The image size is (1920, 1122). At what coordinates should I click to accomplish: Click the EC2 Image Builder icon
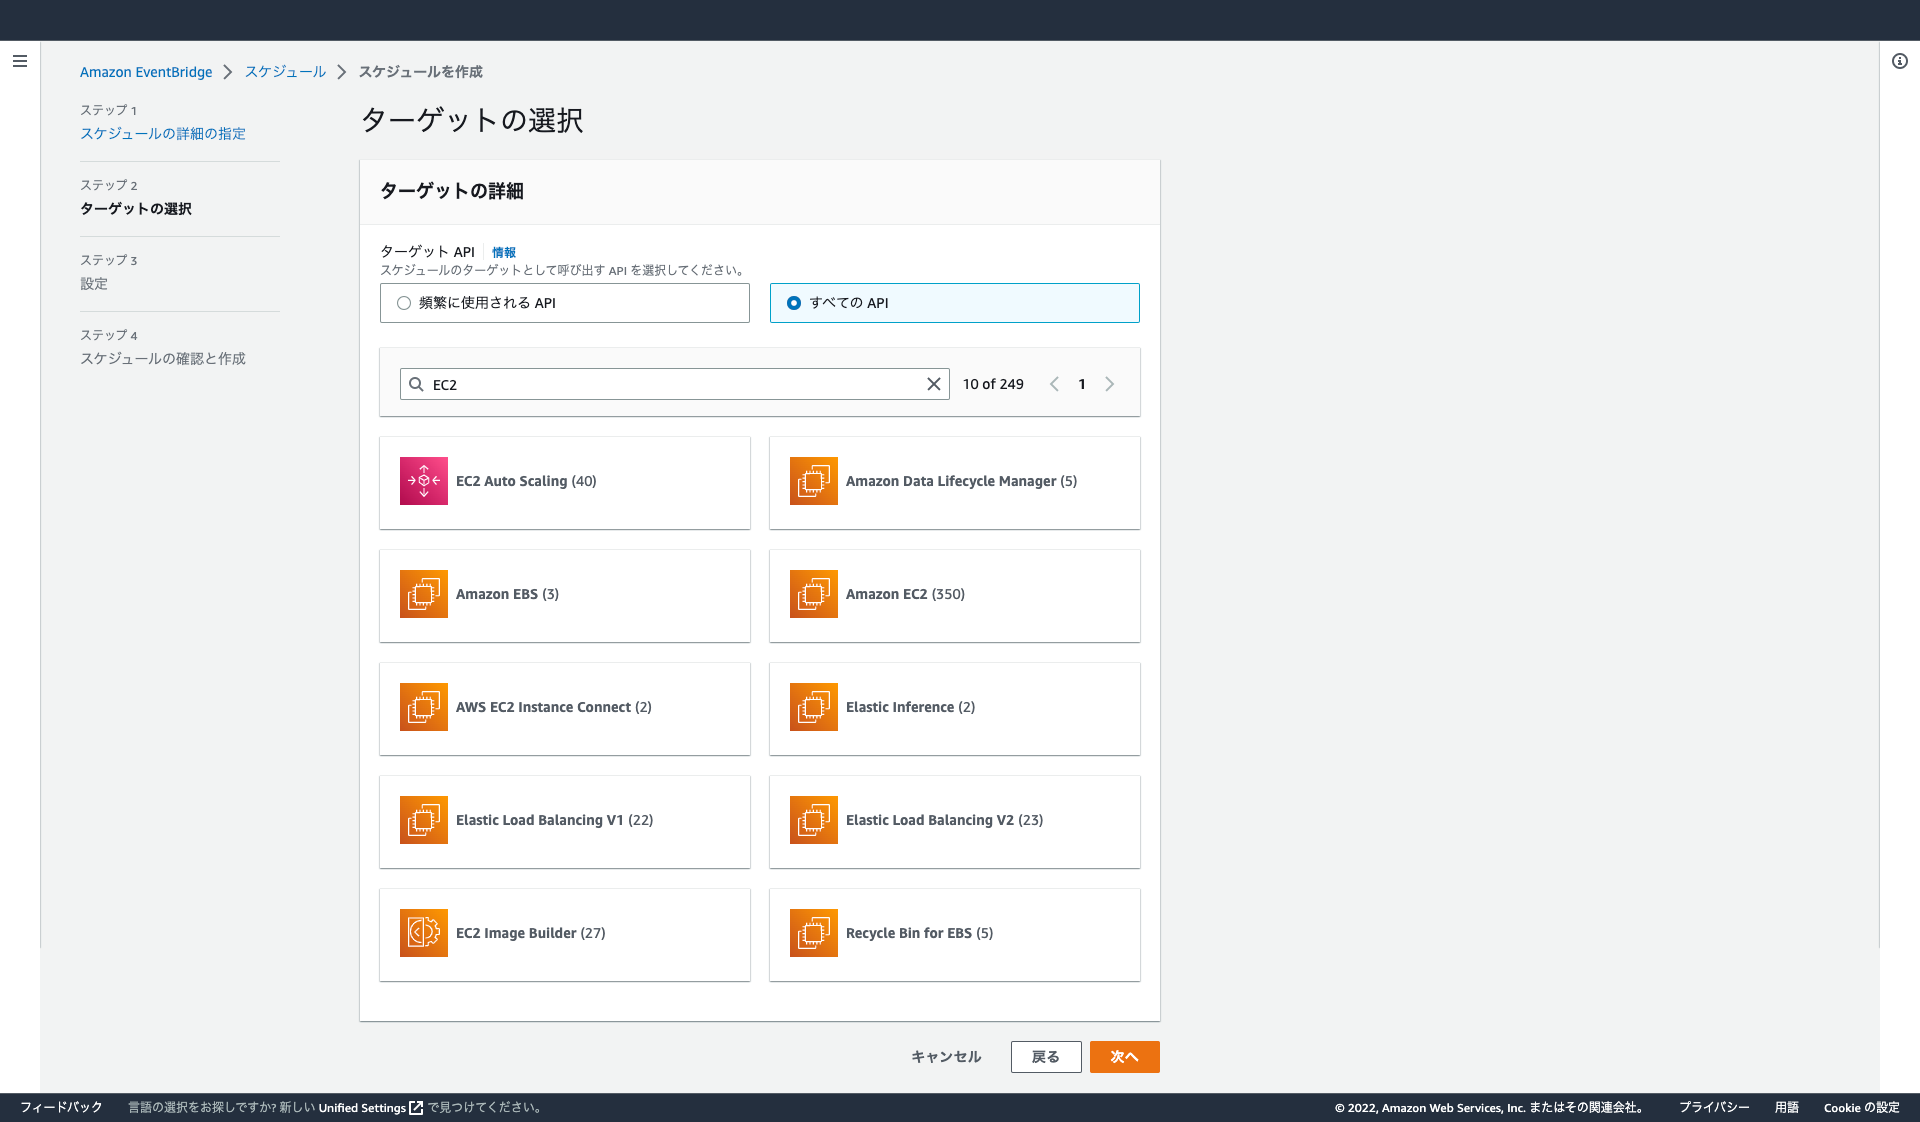pyautogui.click(x=423, y=933)
